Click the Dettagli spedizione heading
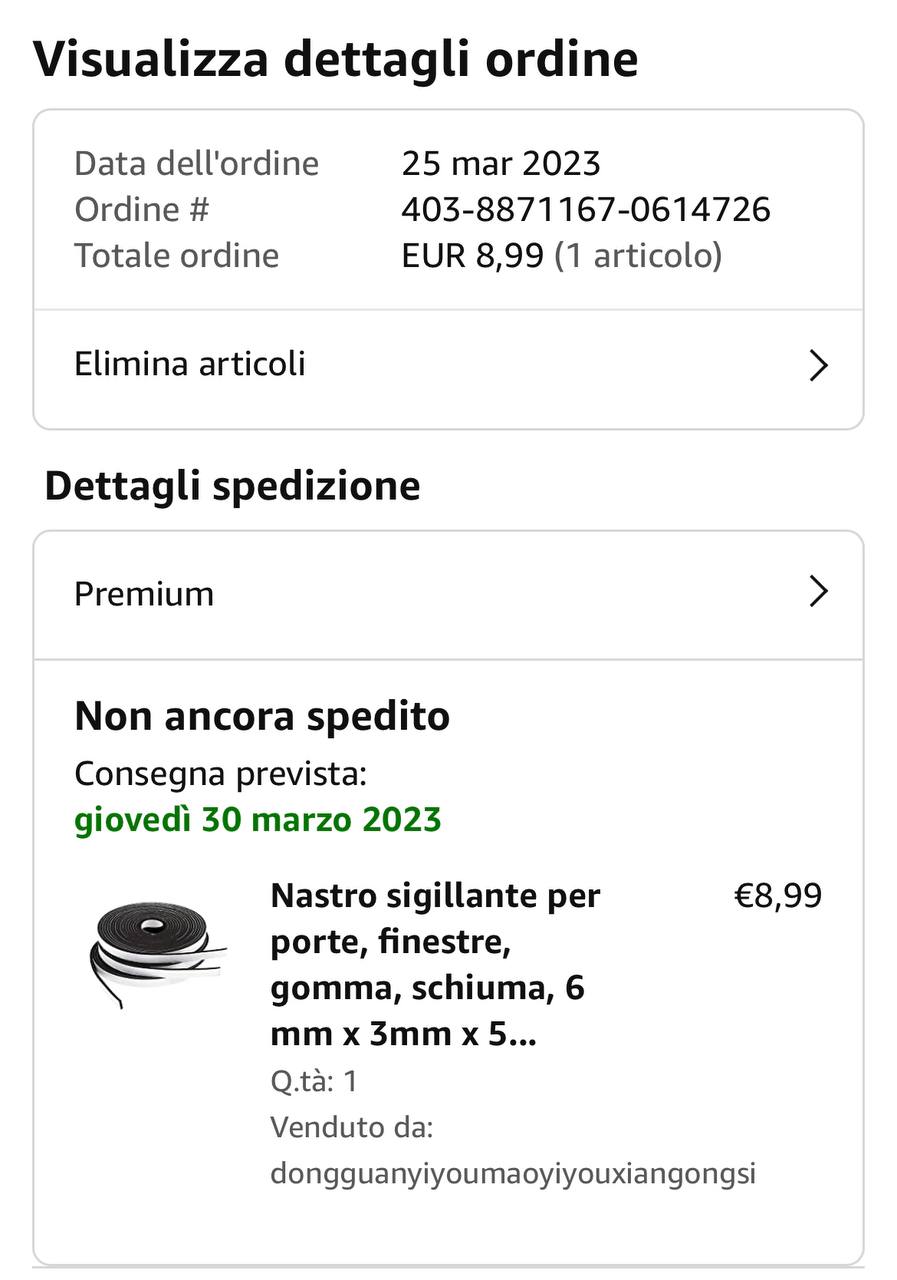The height and width of the screenshot is (1280, 897). [x=232, y=486]
